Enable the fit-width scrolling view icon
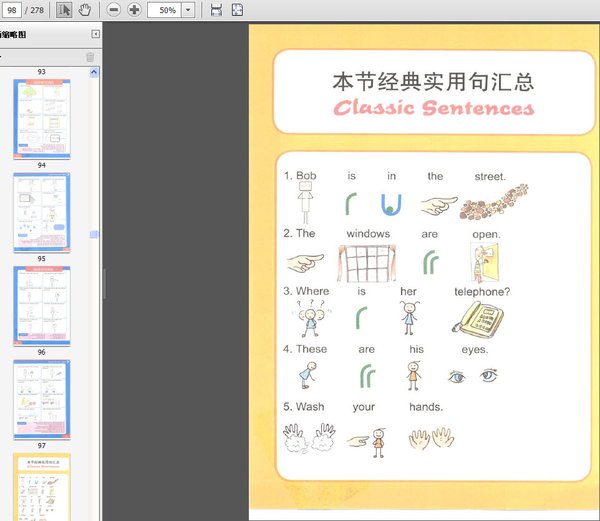The height and width of the screenshot is (521, 600). (217, 10)
